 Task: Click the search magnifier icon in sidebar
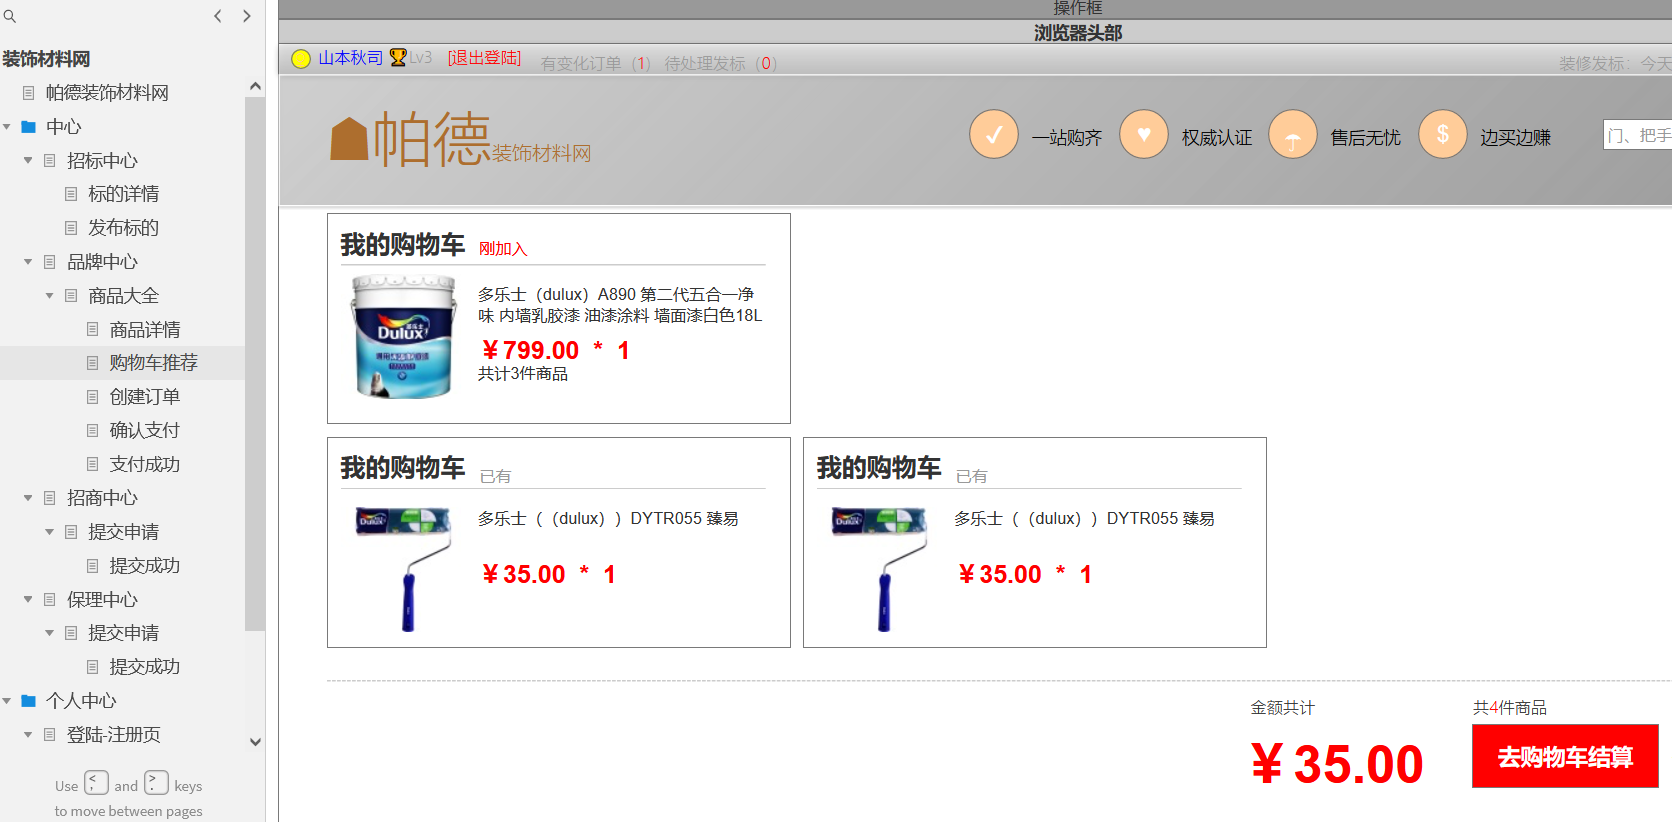coord(10,16)
